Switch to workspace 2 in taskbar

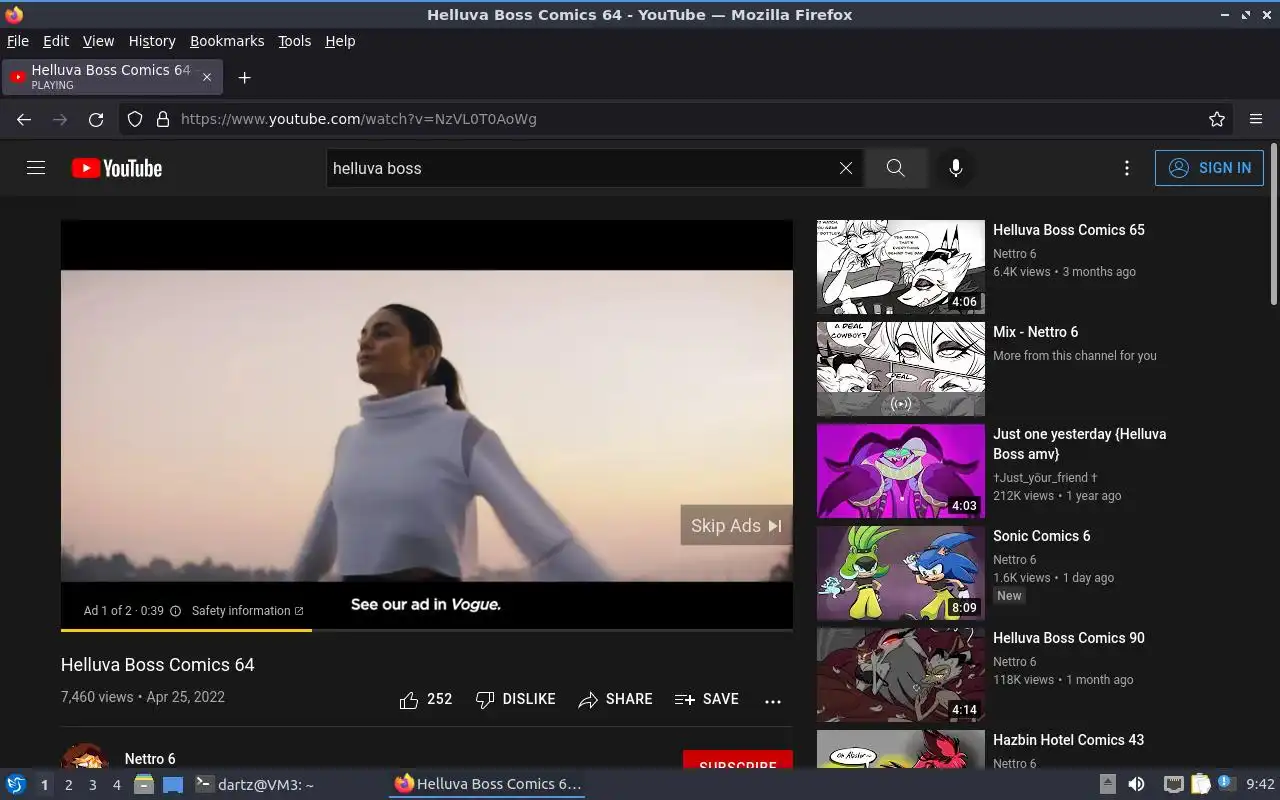(x=68, y=785)
